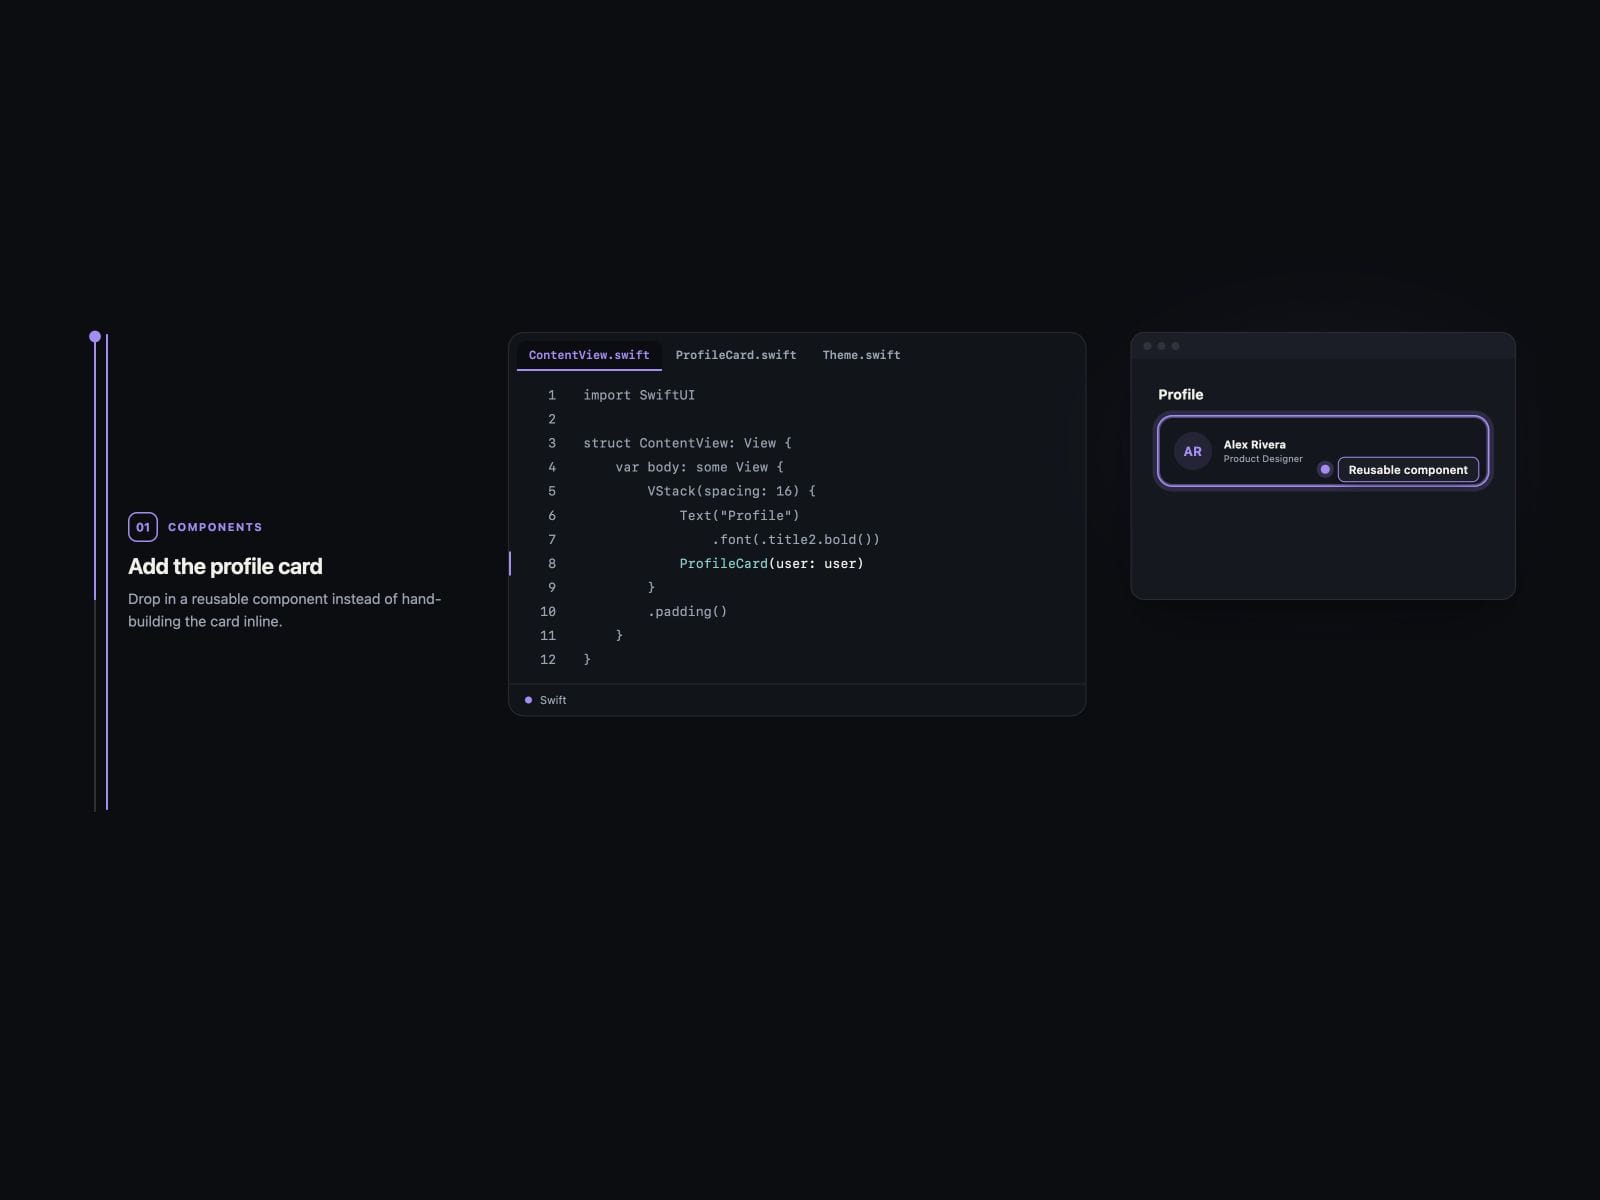Click the Profile heading in preview

coord(1180,395)
